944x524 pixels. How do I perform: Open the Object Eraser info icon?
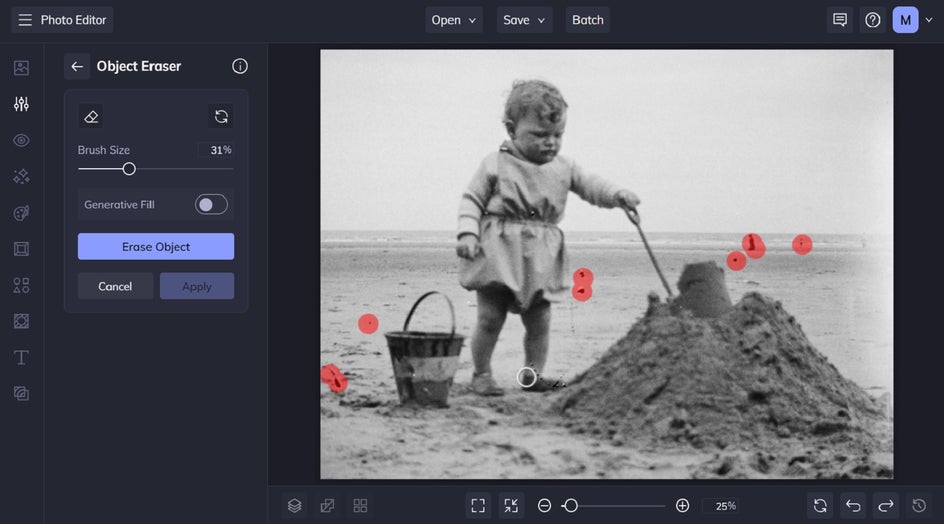tap(240, 66)
